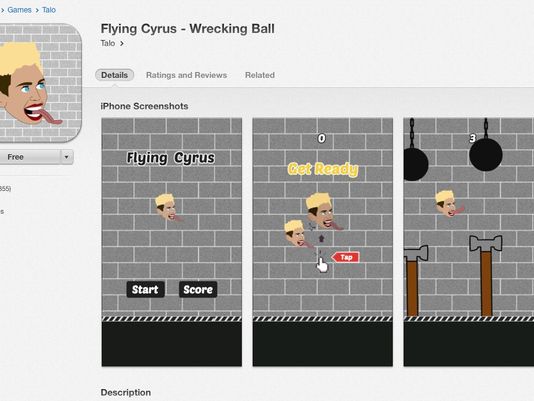Click the Start button in first screenshot
Screen dimensions: 534x401
coord(145,289)
